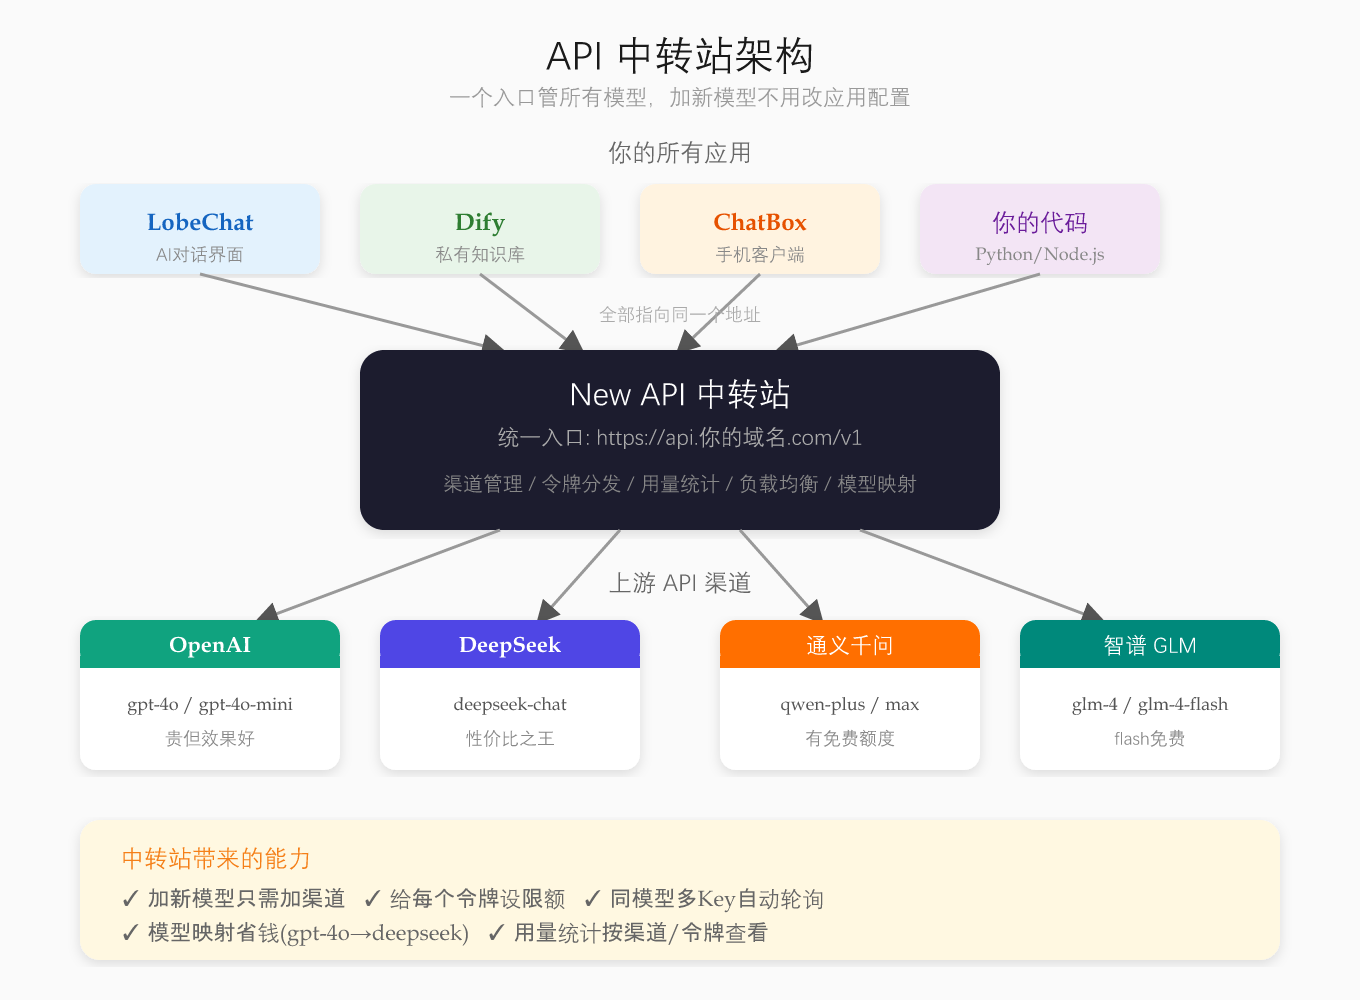
Task: Click the glm-4 / glm-4-flash model text
Action: 1150,704
